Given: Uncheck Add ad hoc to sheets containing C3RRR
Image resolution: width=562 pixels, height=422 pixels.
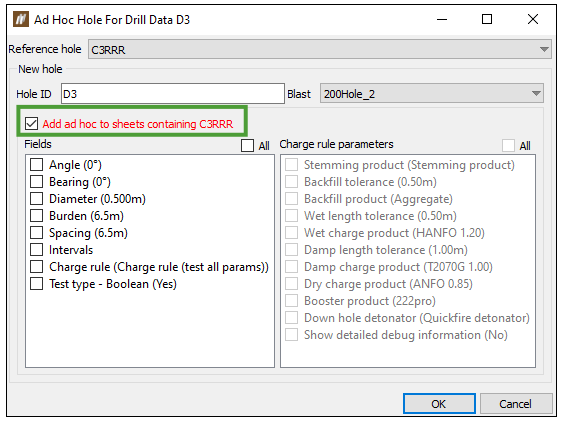Looking at the screenshot, I should [x=32, y=124].
